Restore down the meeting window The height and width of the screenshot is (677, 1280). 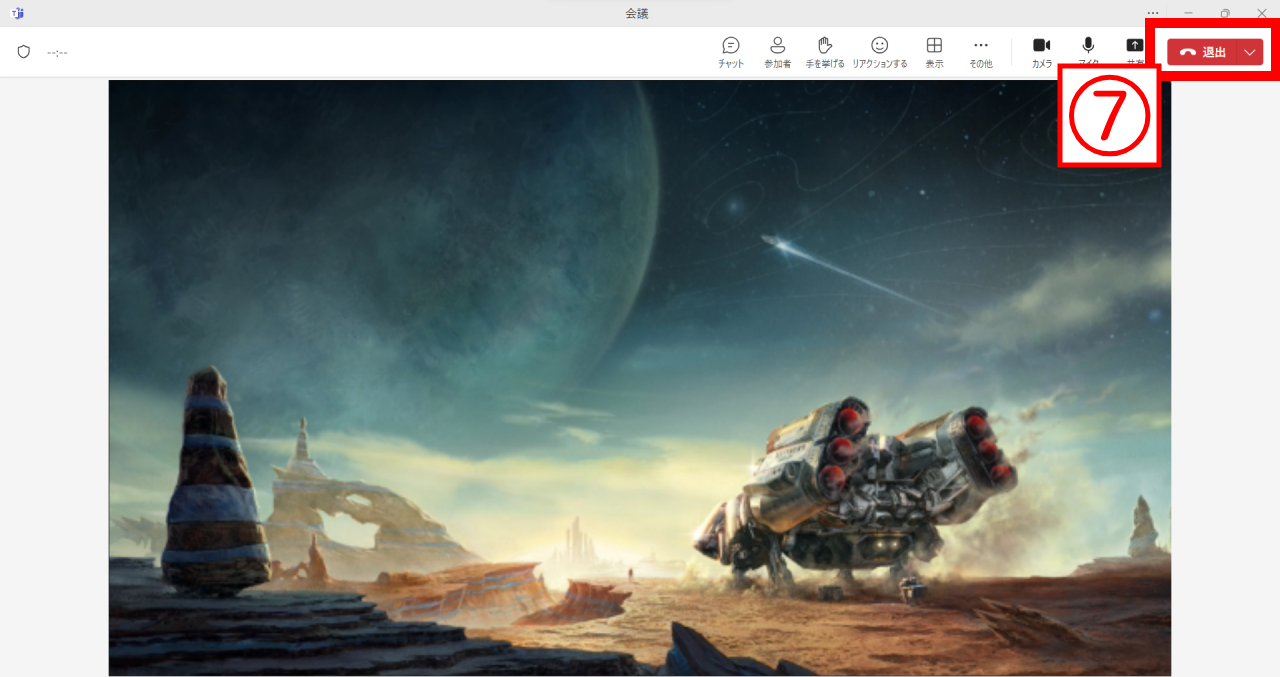[x=1225, y=13]
